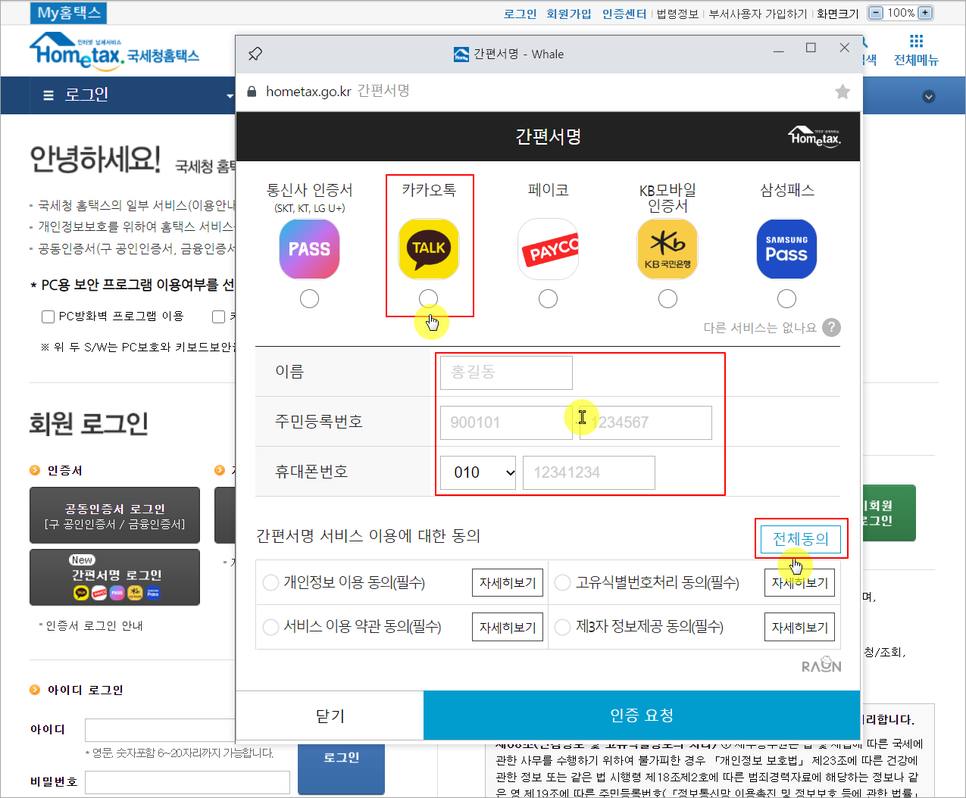Click the resident number front field 900101

(x=506, y=423)
